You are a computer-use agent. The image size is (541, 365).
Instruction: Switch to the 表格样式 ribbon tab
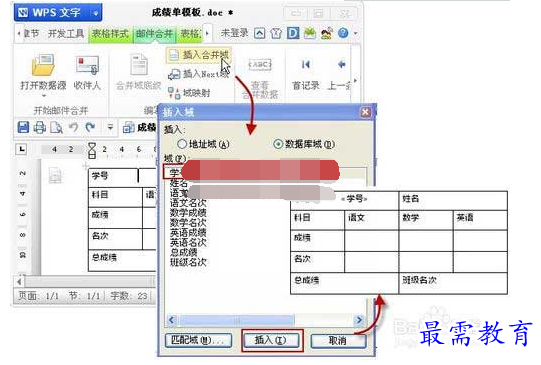pyautogui.click(x=110, y=34)
